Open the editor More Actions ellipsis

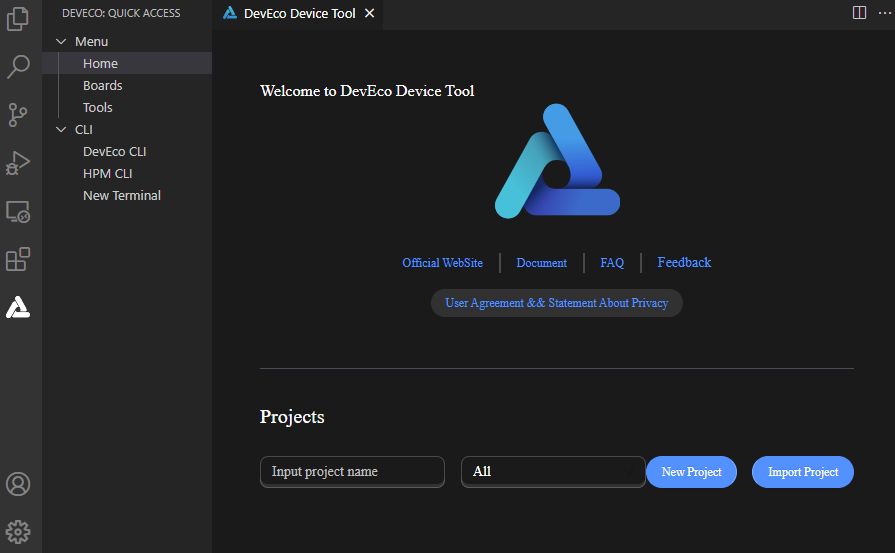883,13
